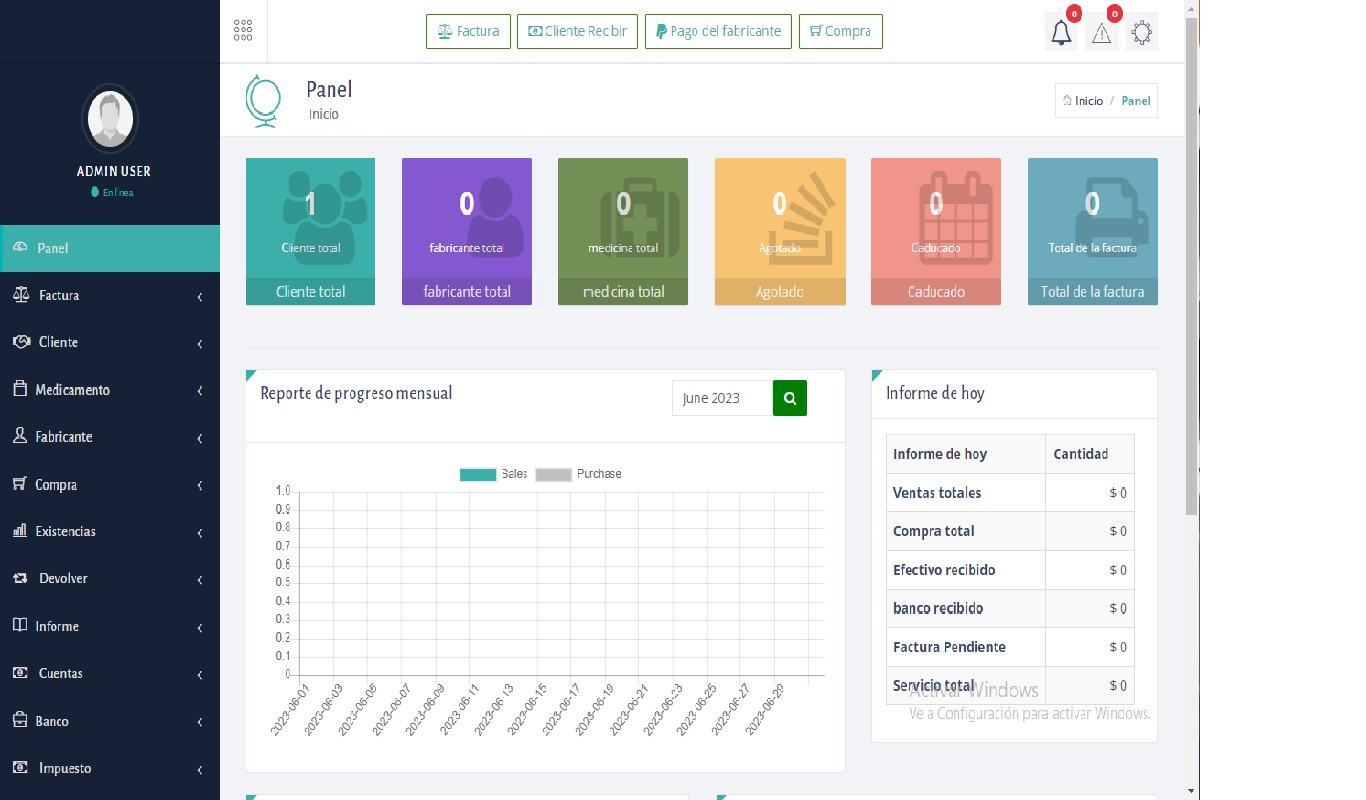The width and height of the screenshot is (1366, 800).
Task: Toggle the Purchase legend swatch
Action: tap(554, 474)
